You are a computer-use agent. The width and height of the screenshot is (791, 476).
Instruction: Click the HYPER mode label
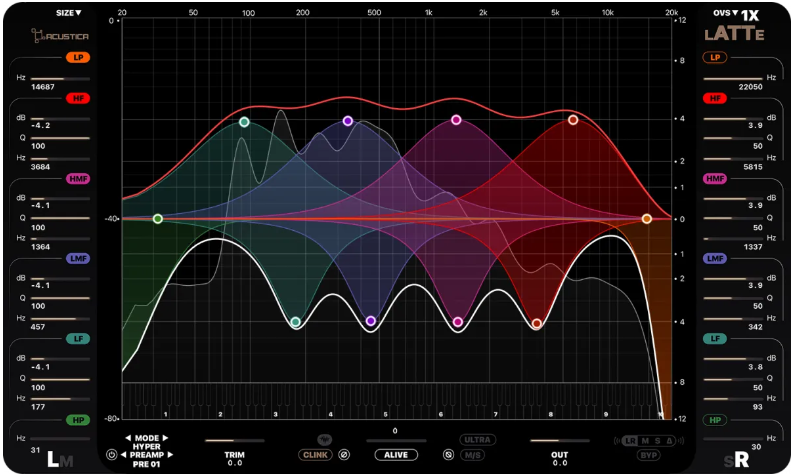pos(146,446)
